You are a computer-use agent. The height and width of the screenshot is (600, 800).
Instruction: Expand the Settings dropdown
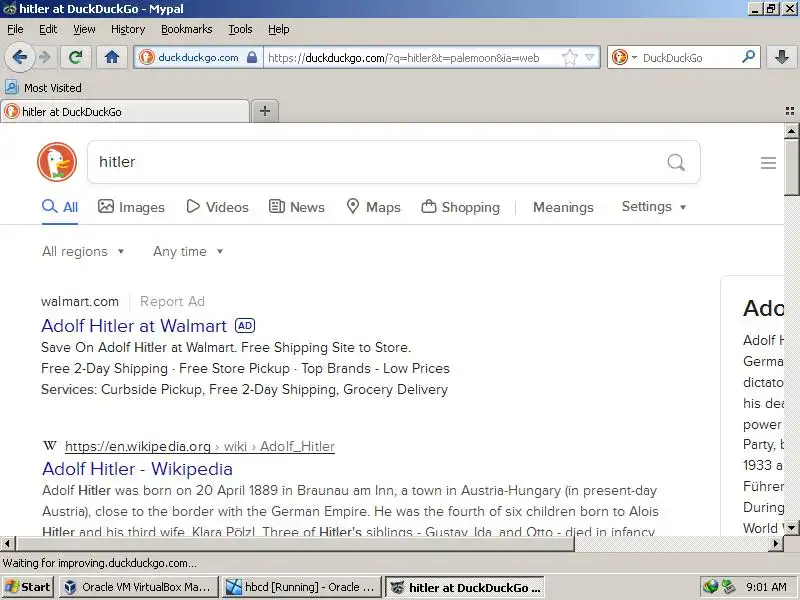click(x=654, y=207)
